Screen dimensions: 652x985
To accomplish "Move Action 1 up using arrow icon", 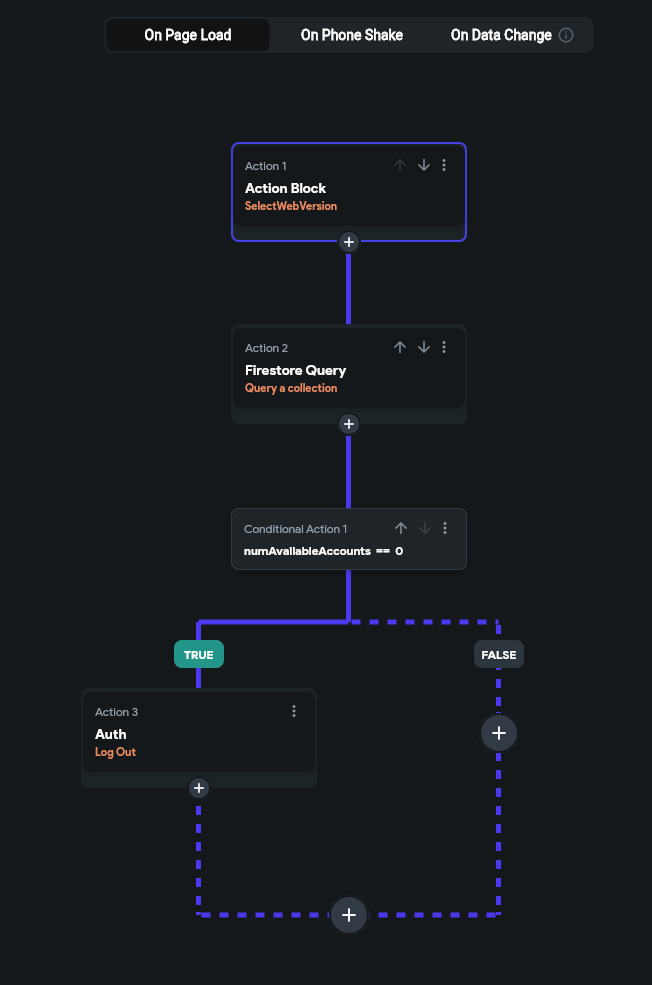I will pyautogui.click(x=399, y=165).
